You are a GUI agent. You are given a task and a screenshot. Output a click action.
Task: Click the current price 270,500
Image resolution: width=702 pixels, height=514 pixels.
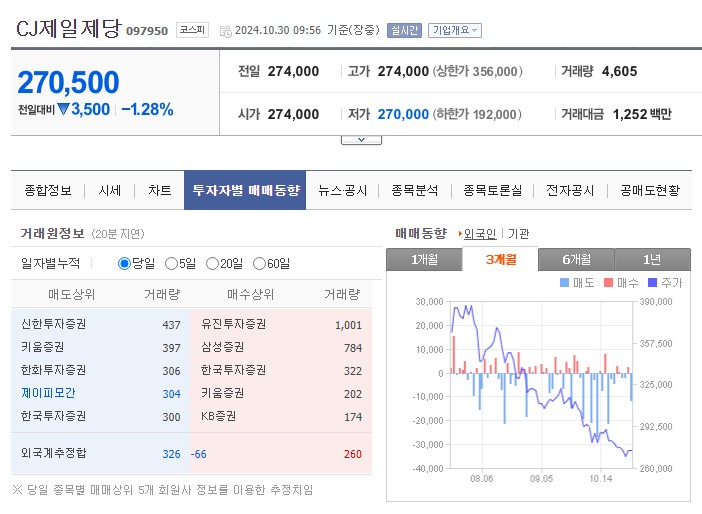click(x=68, y=82)
